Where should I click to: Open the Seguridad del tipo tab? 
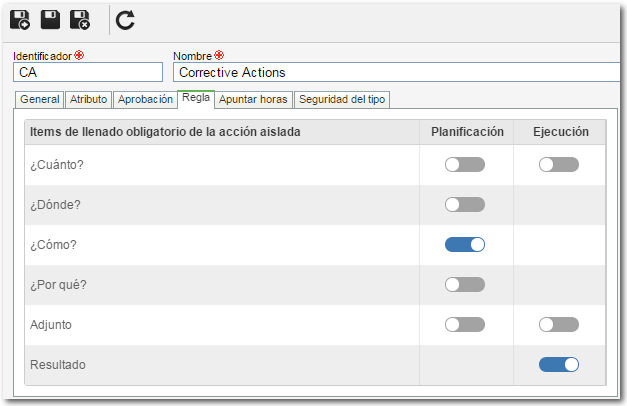(342, 99)
